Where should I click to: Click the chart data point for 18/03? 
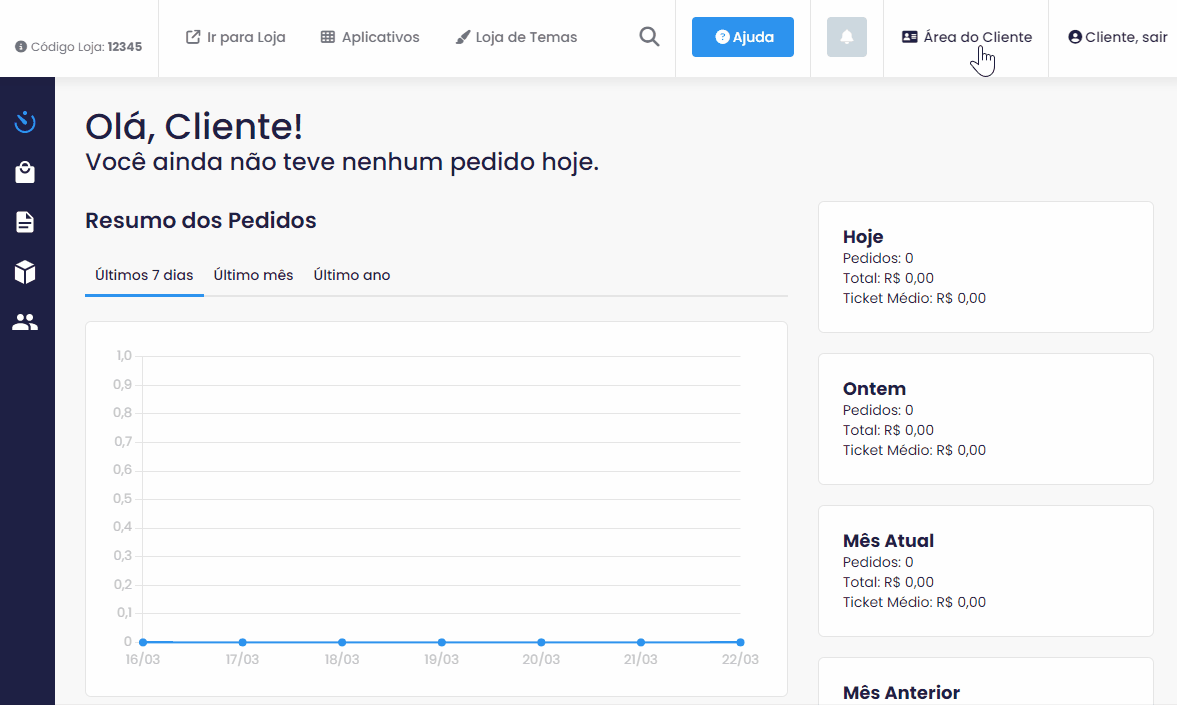coord(342,642)
